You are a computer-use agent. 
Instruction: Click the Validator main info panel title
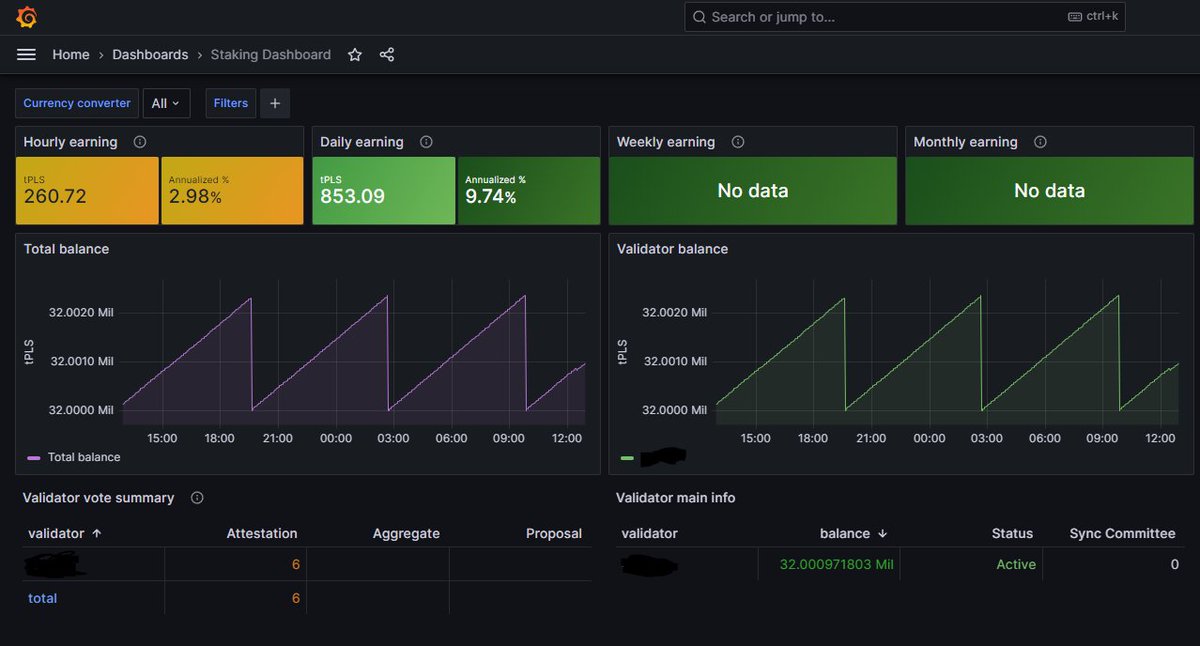click(x=676, y=498)
